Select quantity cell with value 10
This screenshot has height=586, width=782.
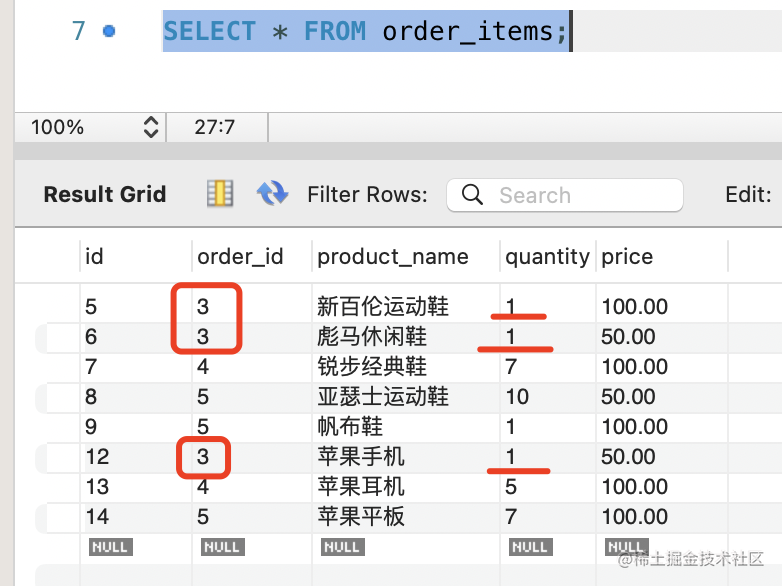pyautogui.click(x=517, y=397)
